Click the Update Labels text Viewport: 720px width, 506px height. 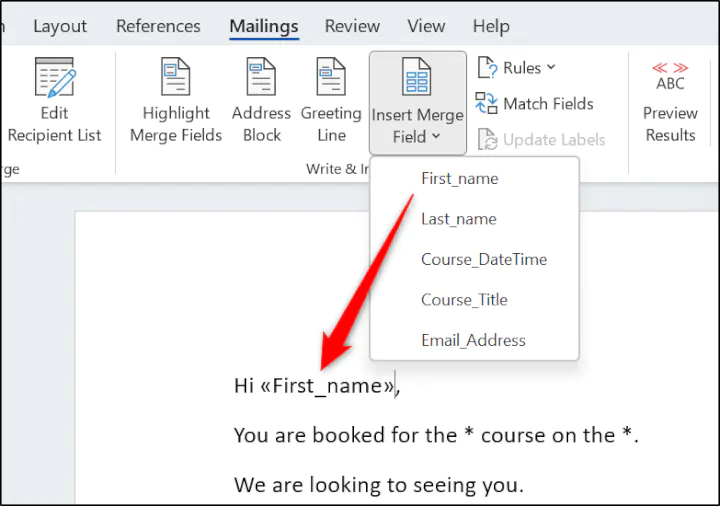[x=554, y=140]
